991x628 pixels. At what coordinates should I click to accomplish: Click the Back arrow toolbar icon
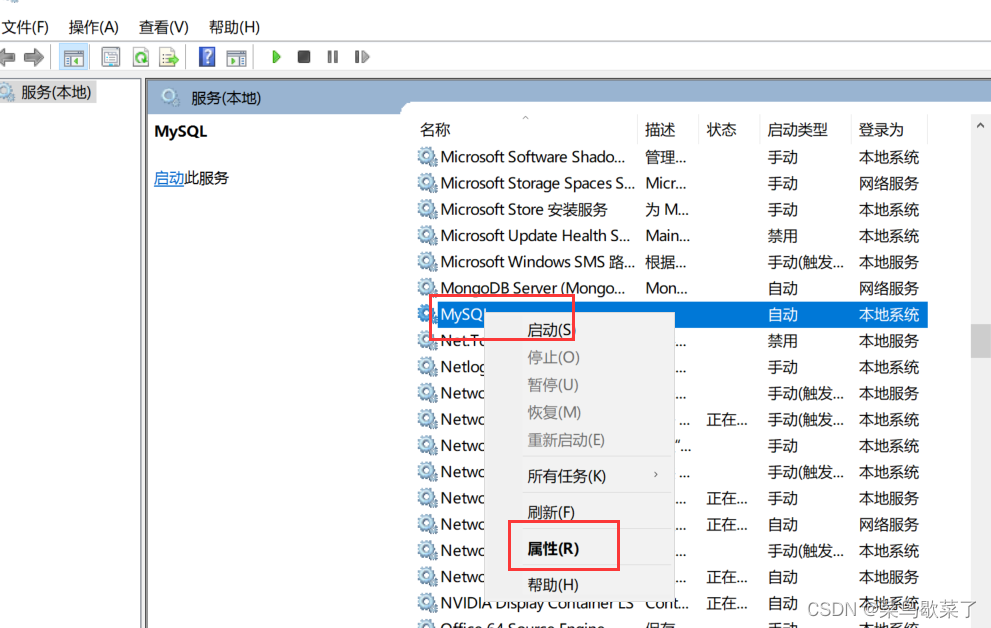pyautogui.click(x=8, y=57)
